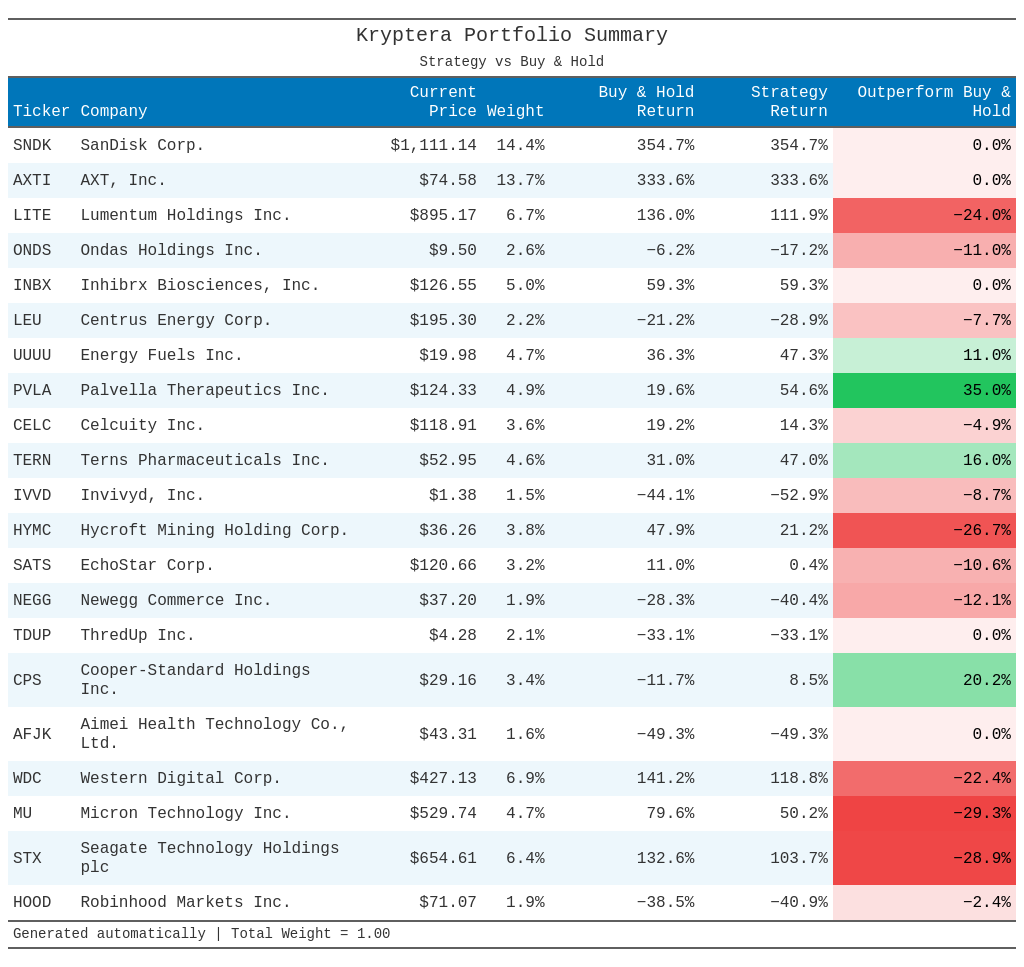Click the CELC ticker cell
Image resolution: width=1024 pixels, height=967 pixels.
pos(32,425)
